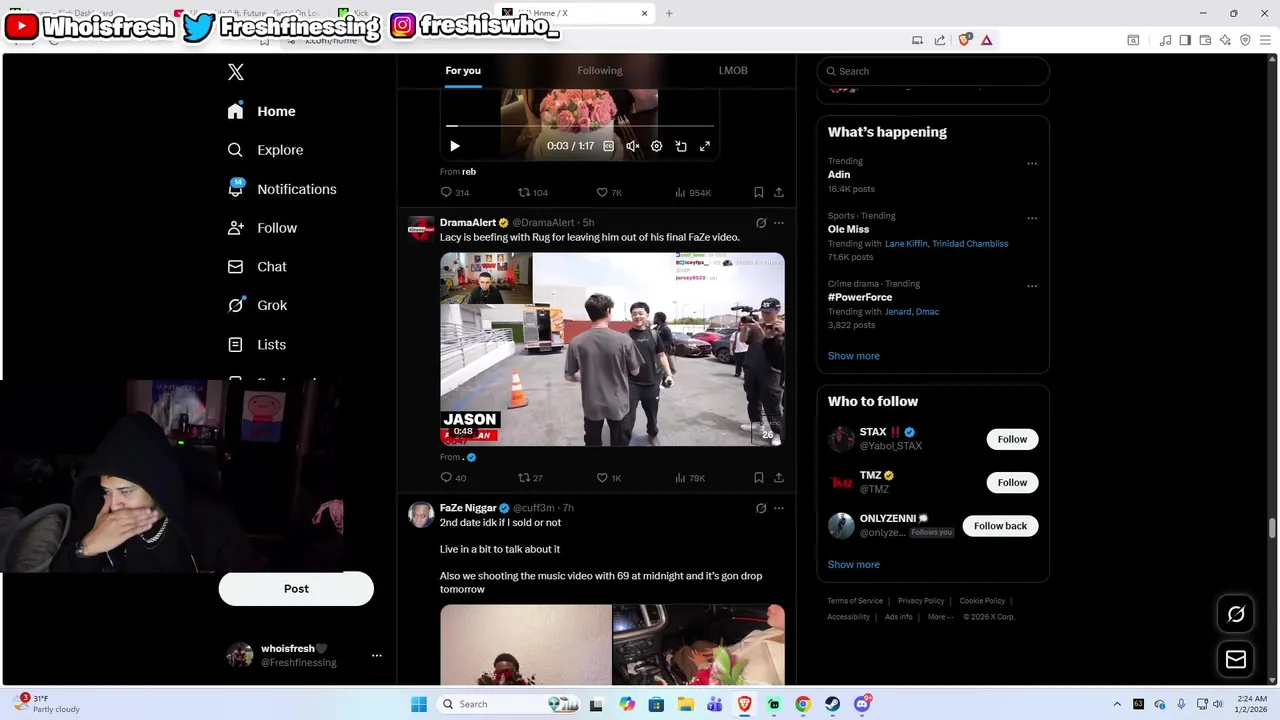Open more options on cuff3m post
This screenshot has height=720, width=1280.
779,508
